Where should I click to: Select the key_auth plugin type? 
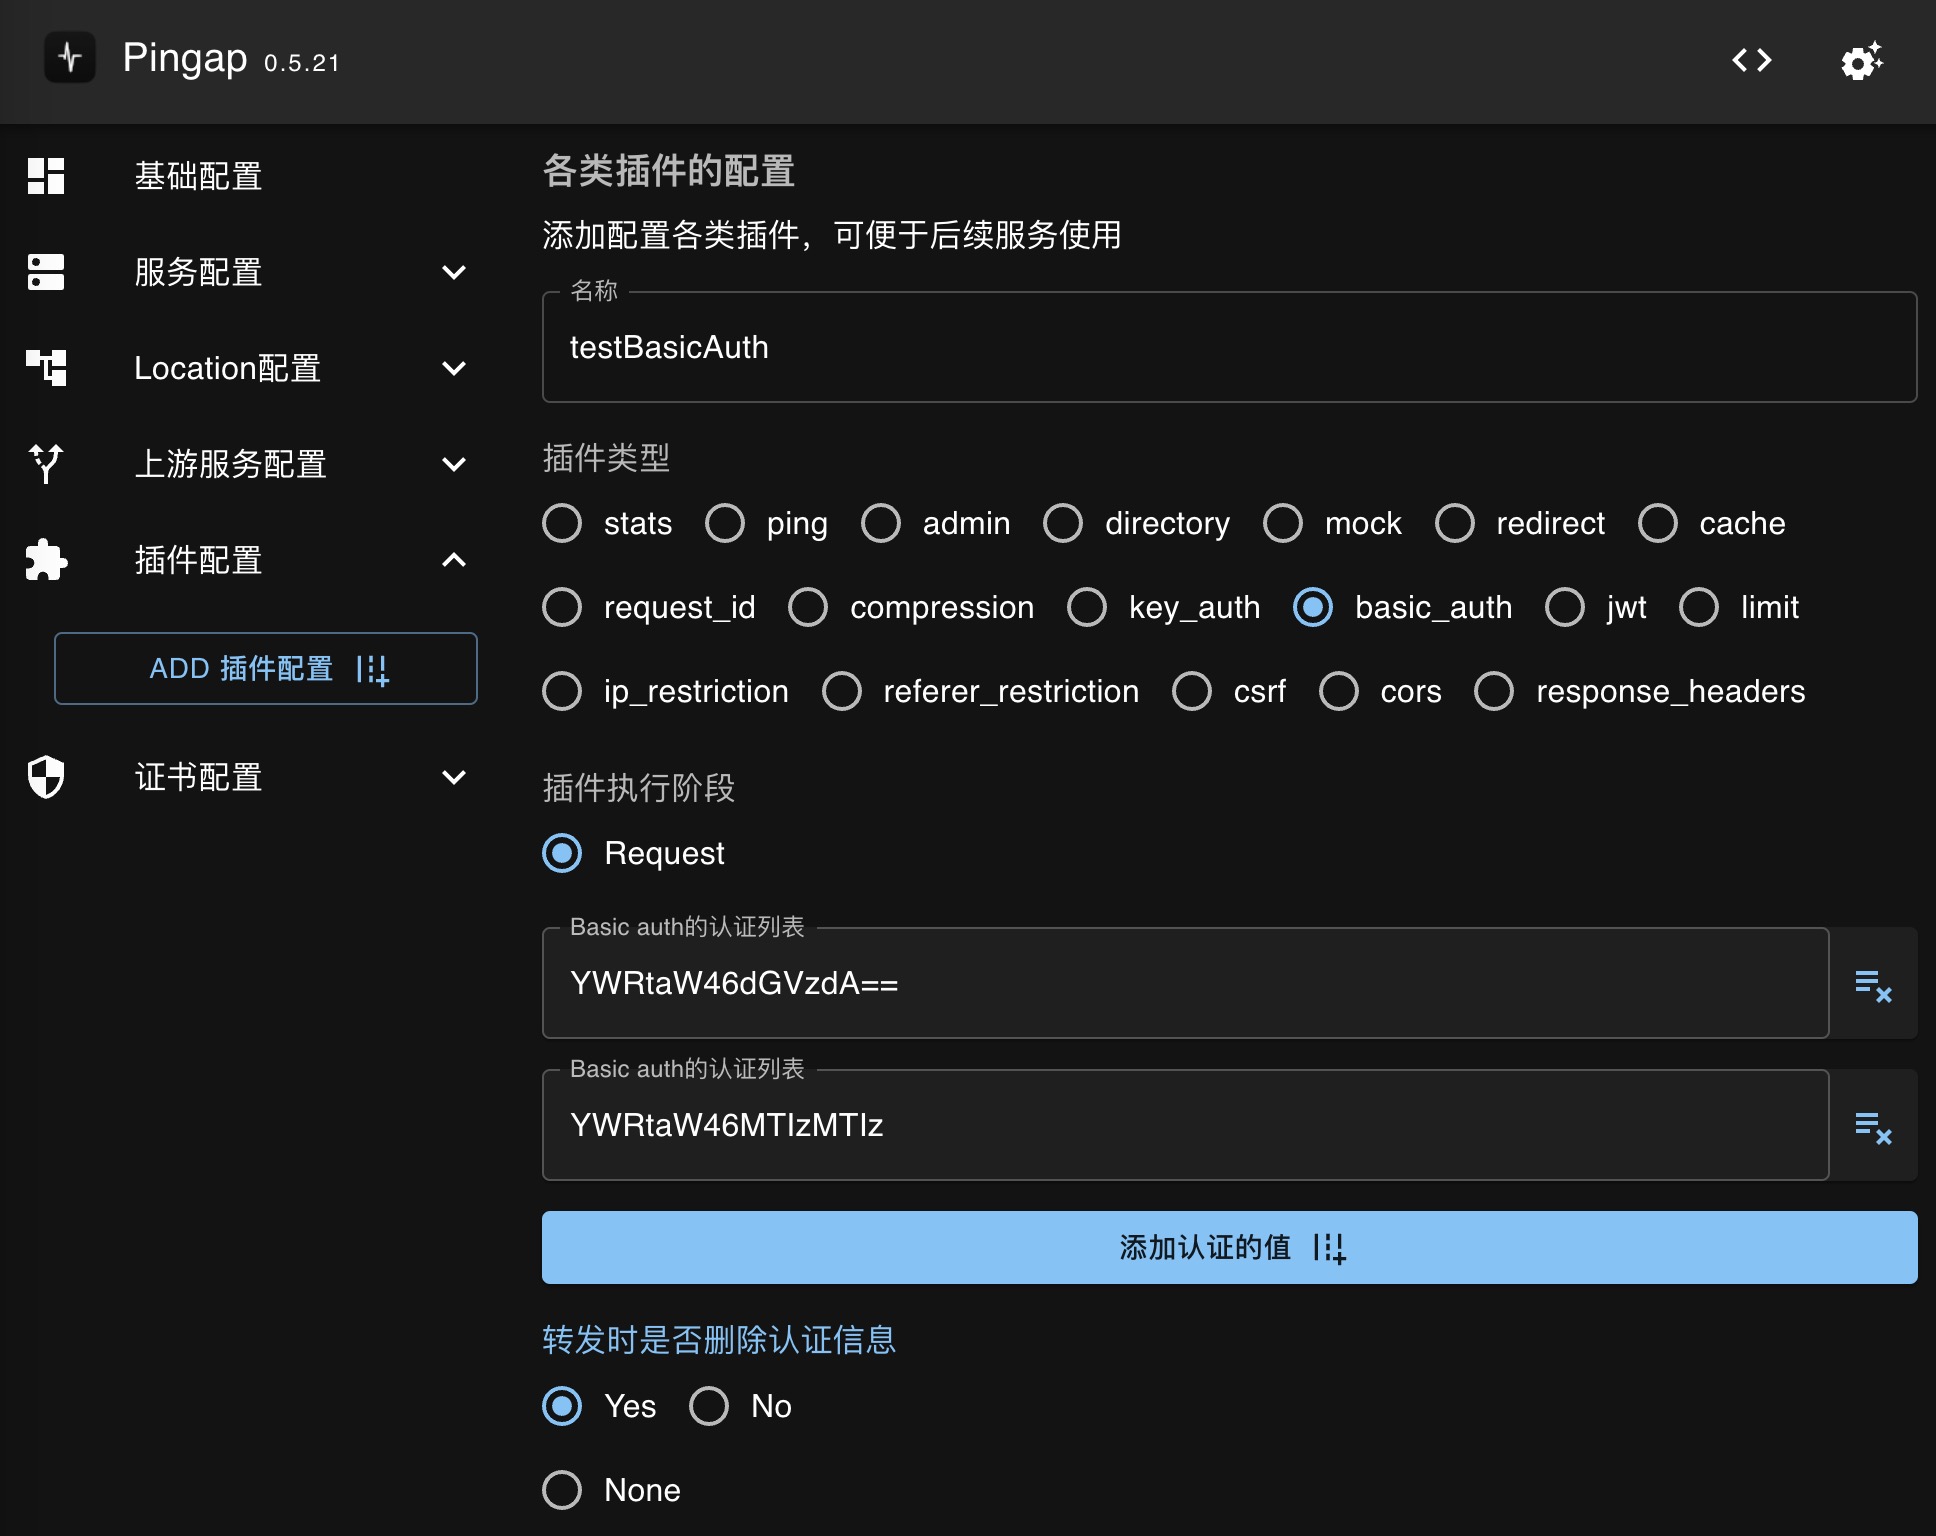click(1087, 607)
